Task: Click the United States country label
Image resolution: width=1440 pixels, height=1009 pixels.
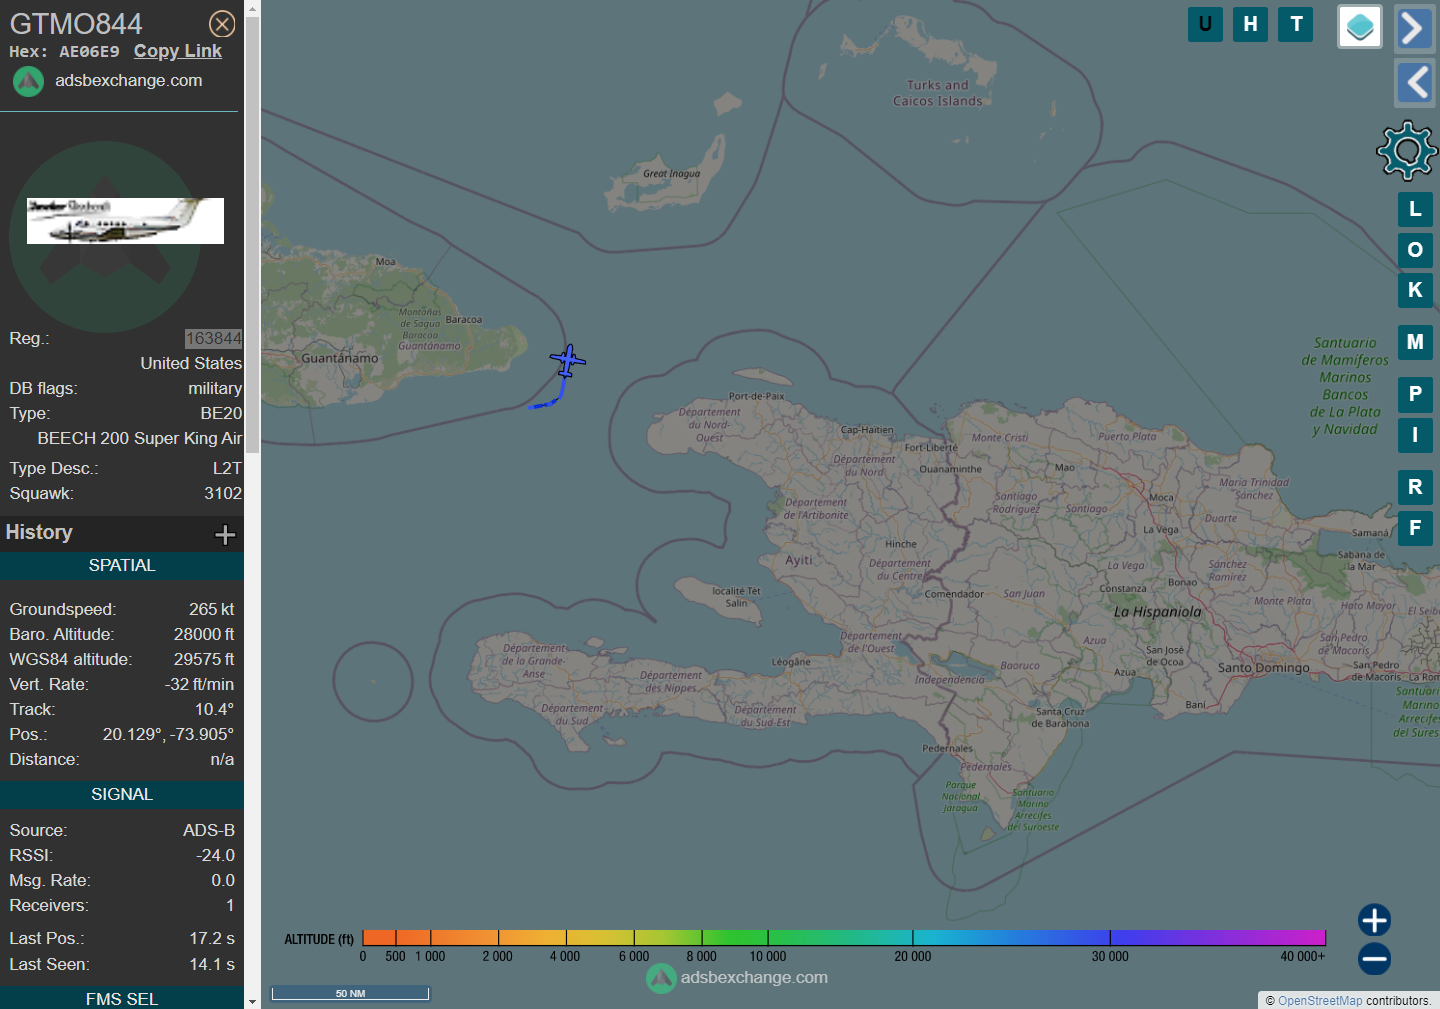Action: 191,363
